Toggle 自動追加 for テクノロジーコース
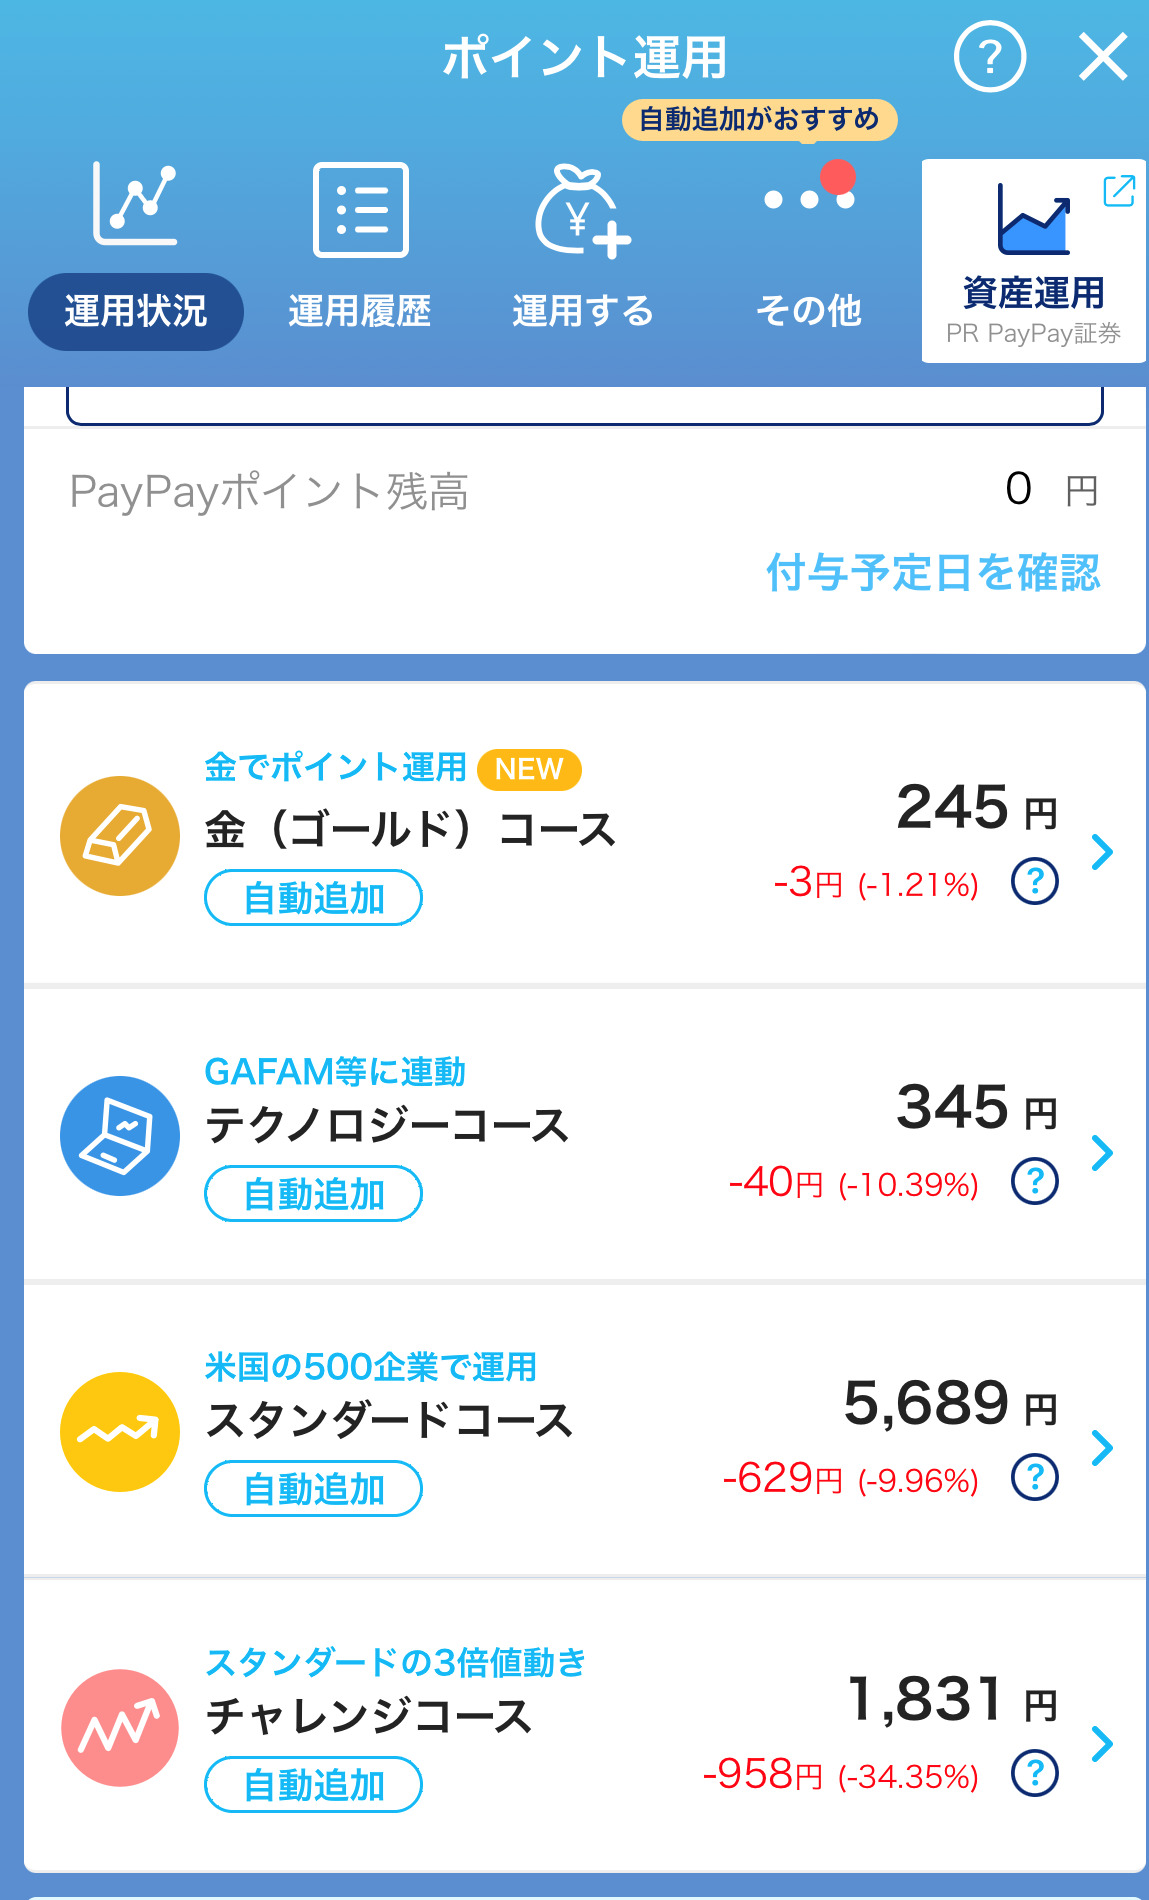Image resolution: width=1149 pixels, height=1900 pixels. [x=313, y=1194]
